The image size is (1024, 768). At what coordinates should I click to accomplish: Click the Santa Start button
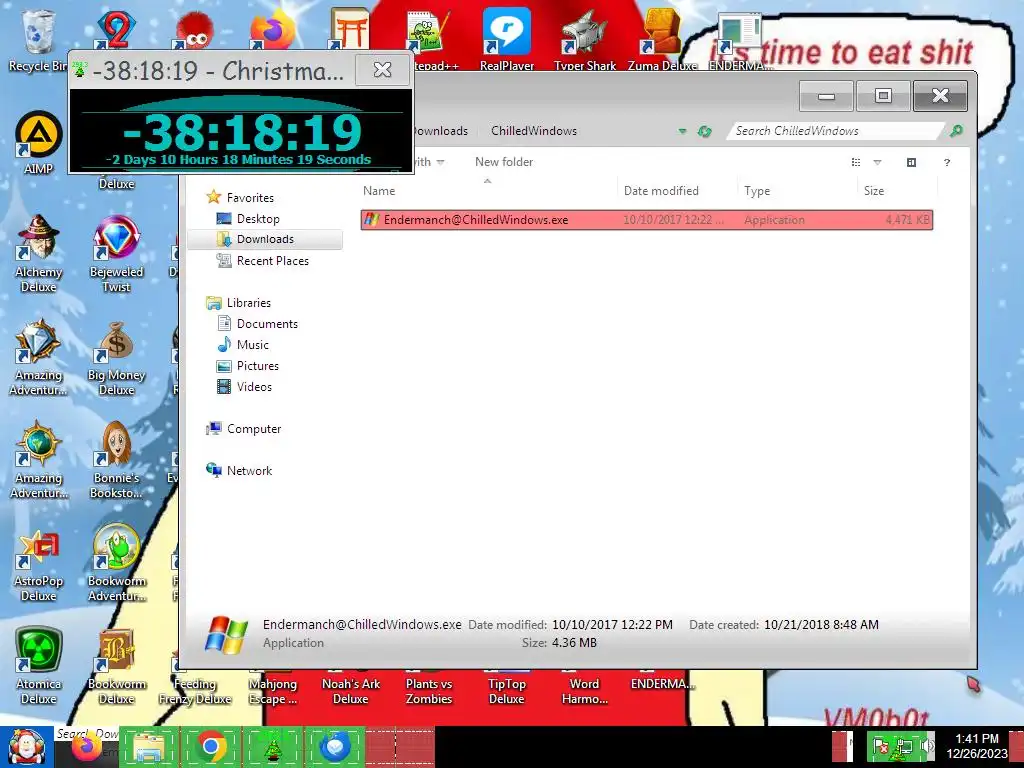click(26, 747)
